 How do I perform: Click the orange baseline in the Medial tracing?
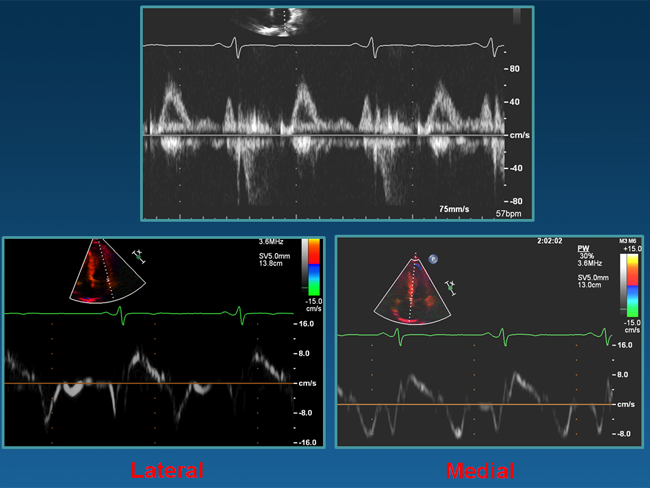(470, 404)
